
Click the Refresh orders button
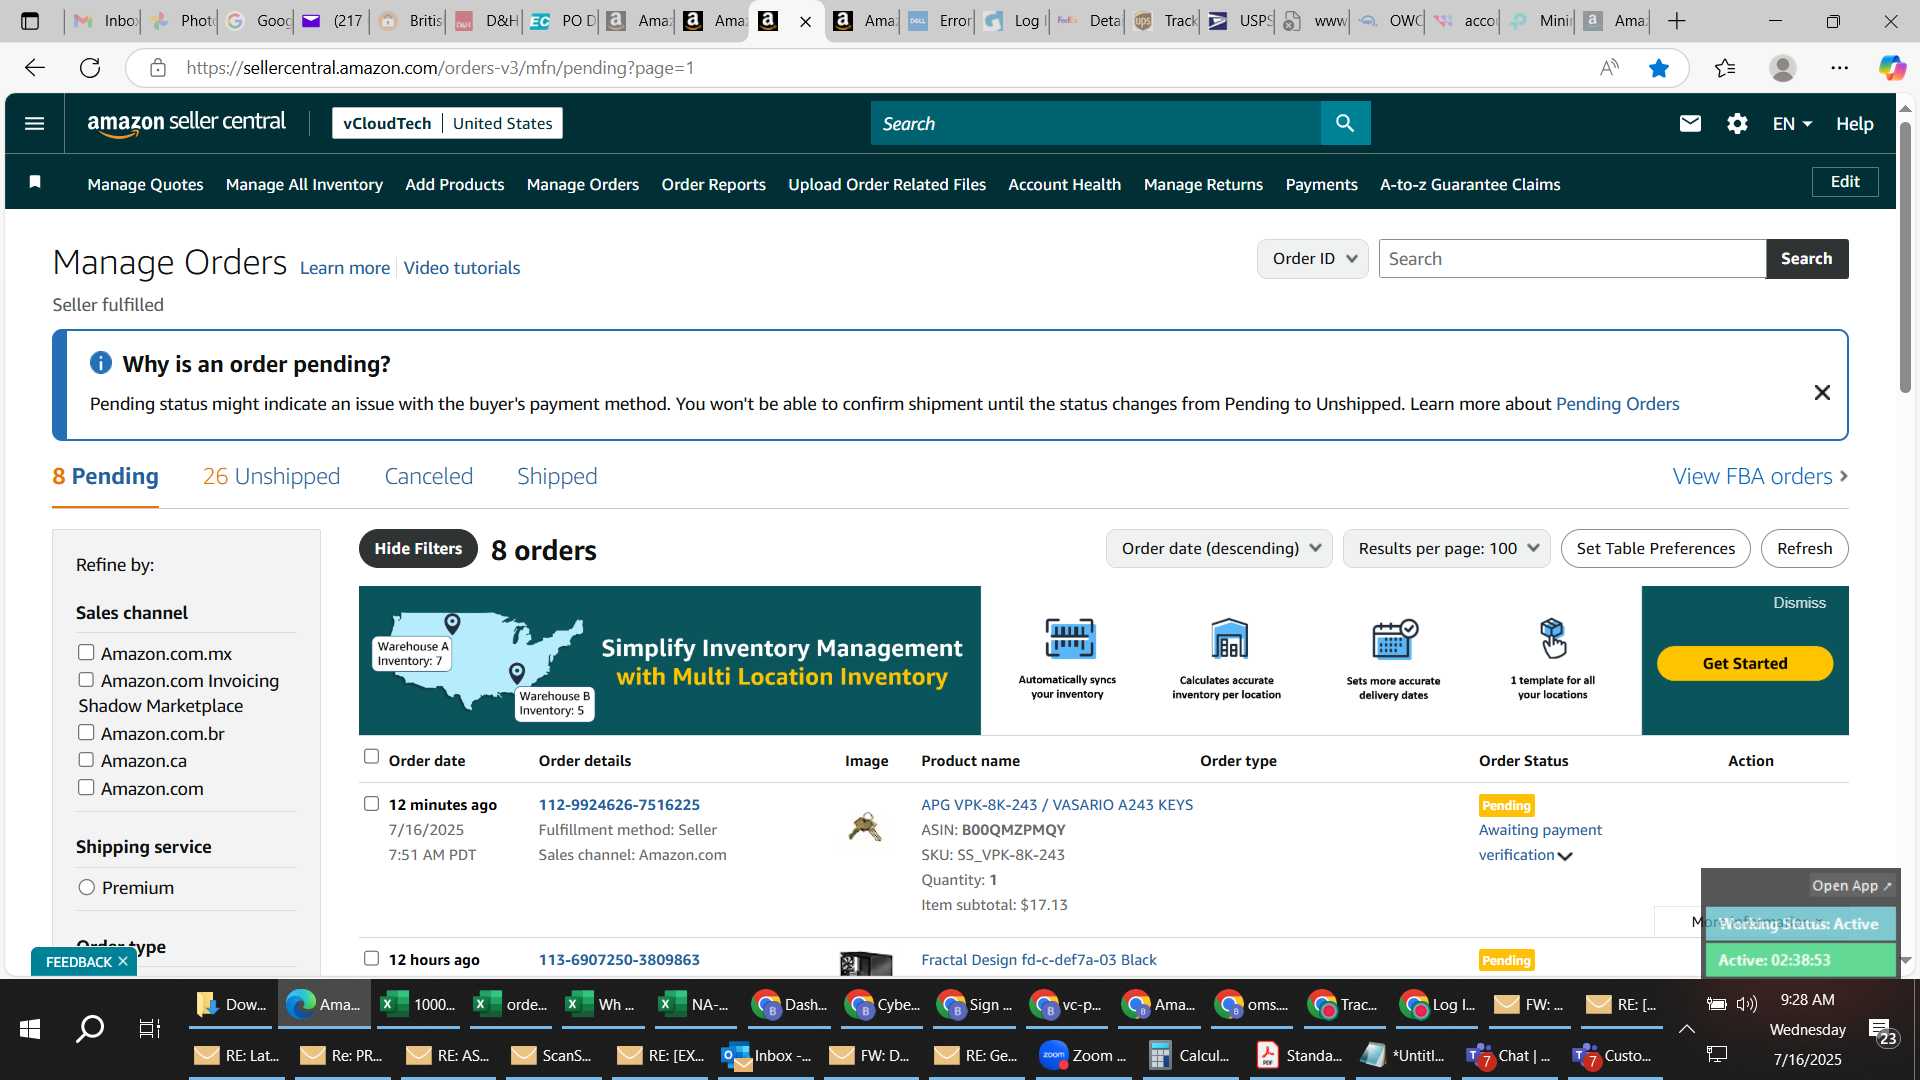[1804, 548]
